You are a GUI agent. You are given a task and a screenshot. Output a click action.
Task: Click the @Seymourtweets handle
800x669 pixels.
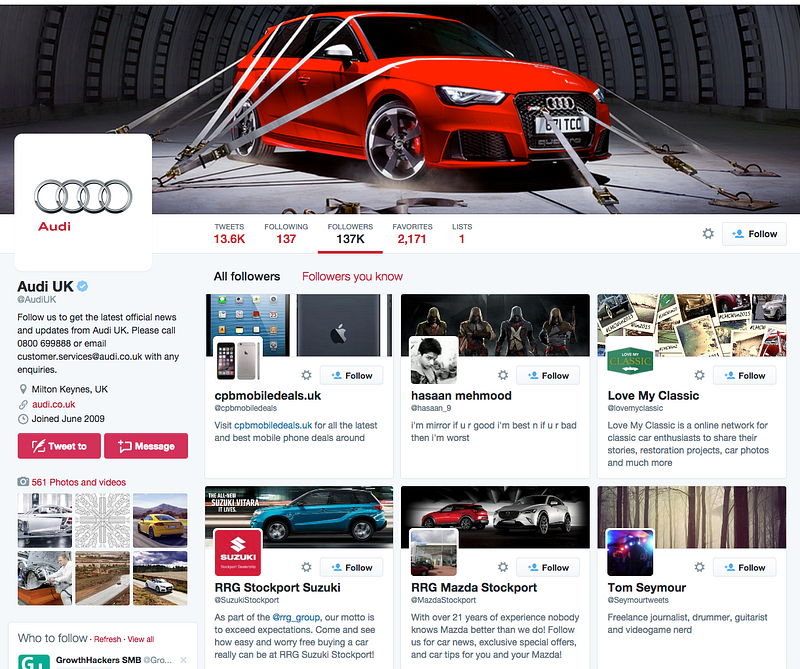point(638,600)
